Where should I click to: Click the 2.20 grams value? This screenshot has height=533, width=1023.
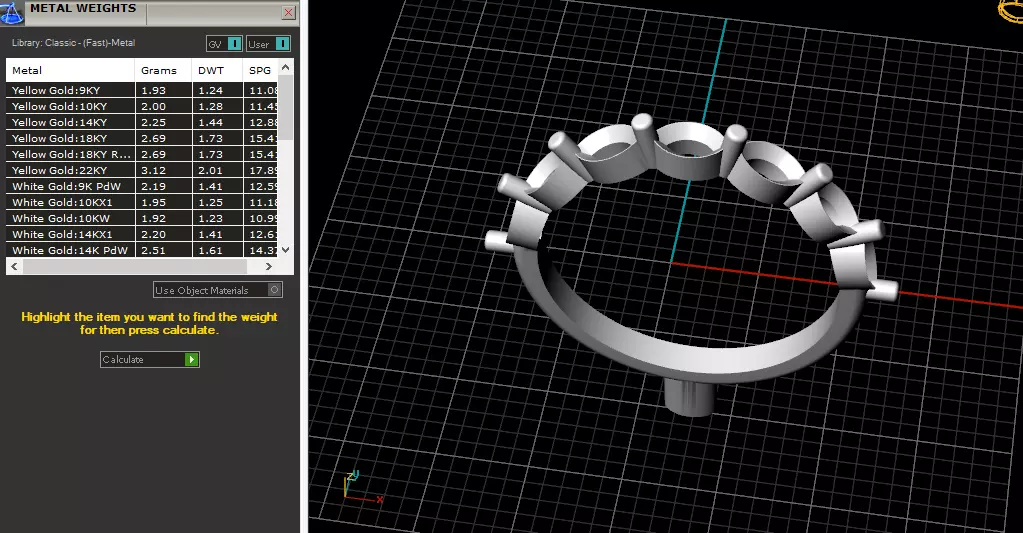point(154,234)
